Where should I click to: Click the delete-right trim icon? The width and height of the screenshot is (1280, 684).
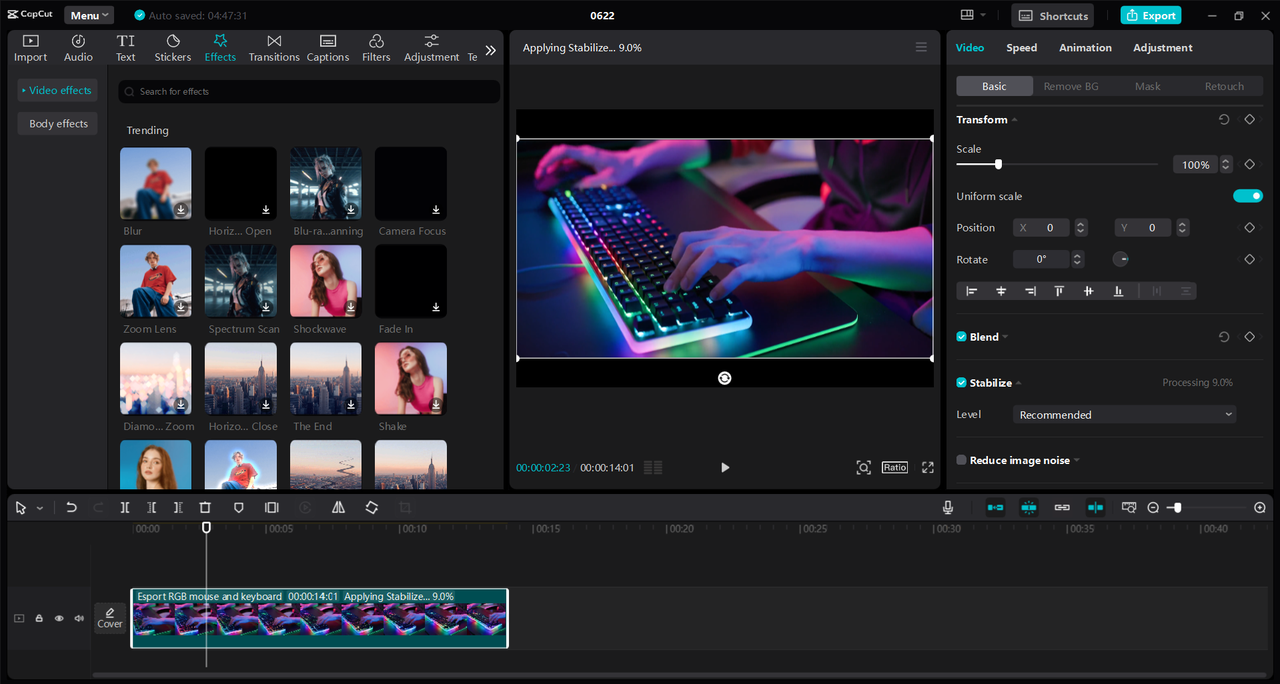[178, 508]
